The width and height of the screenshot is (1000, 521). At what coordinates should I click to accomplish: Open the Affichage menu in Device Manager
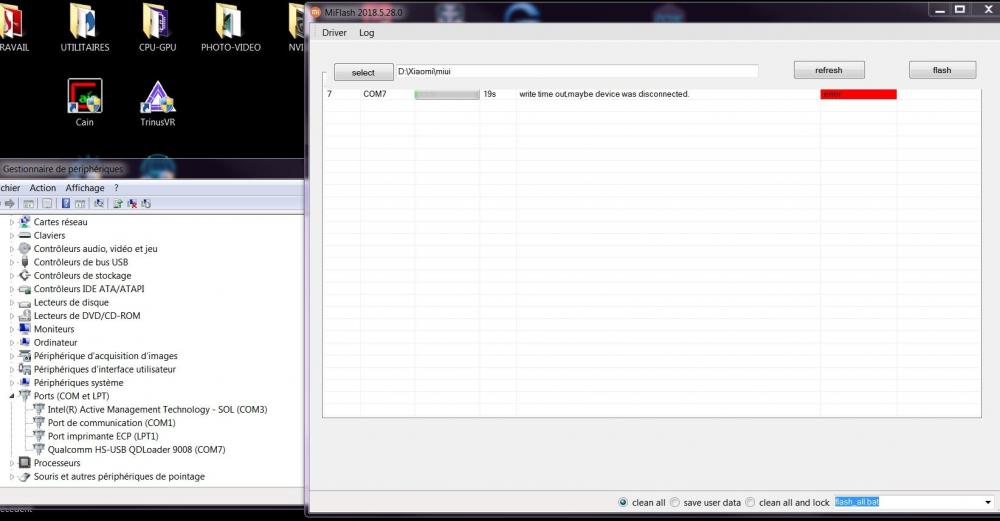coord(85,188)
